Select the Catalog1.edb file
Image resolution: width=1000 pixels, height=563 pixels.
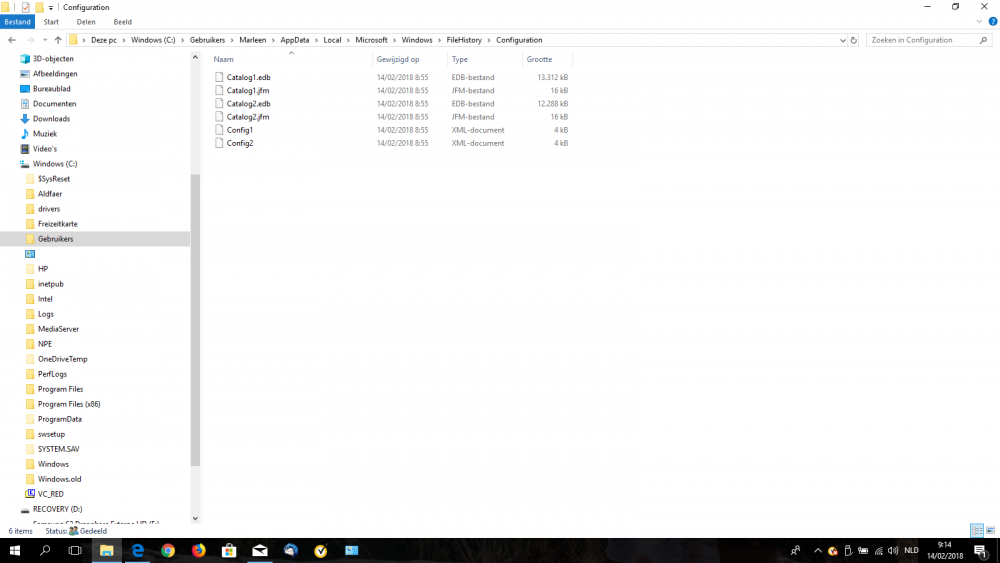click(x=248, y=77)
